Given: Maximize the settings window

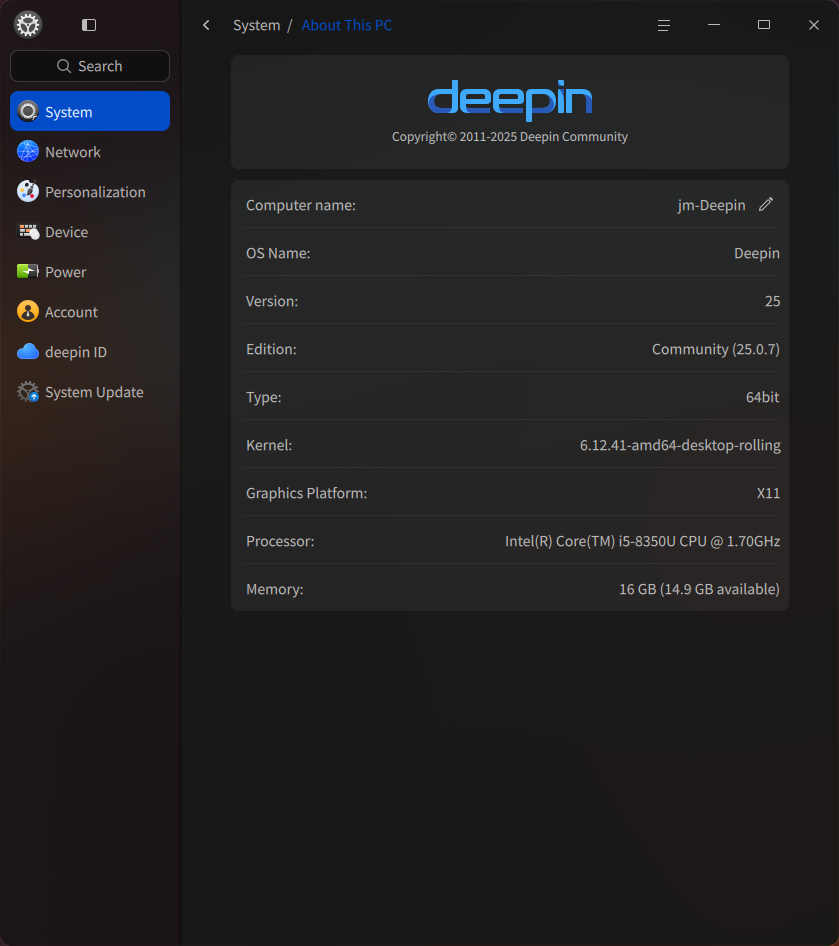Looking at the screenshot, I should pyautogui.click(x=764, y=25).
